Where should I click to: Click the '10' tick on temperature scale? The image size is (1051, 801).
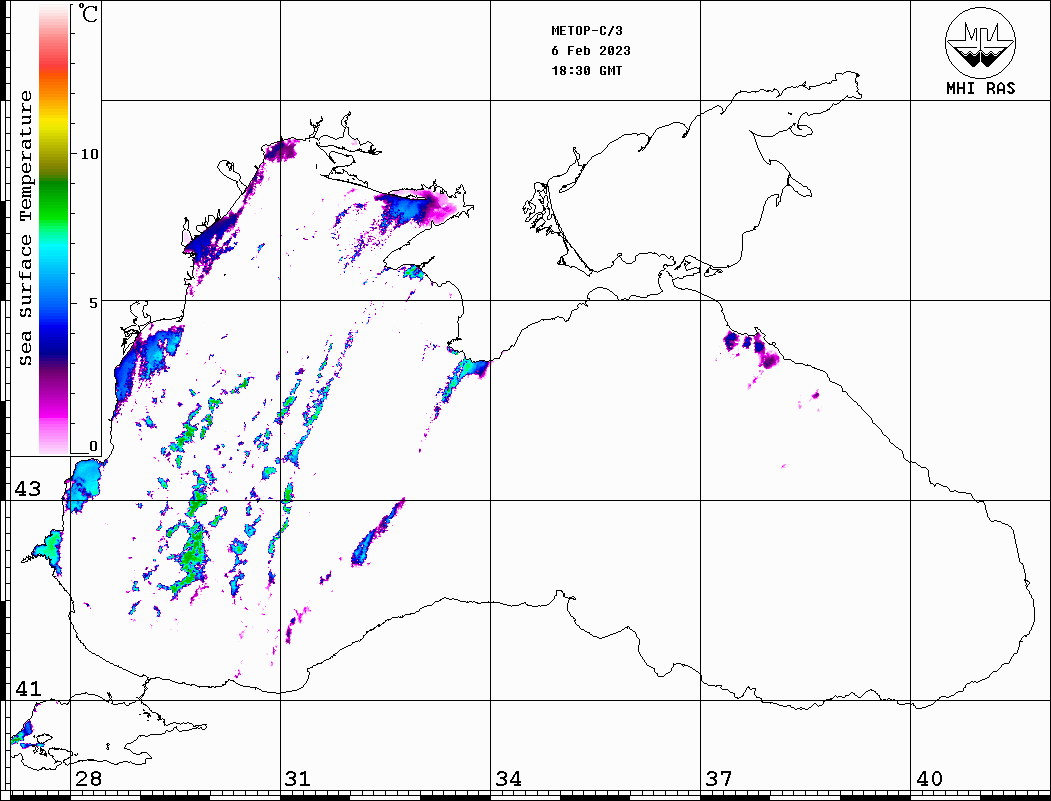(89, 154)
